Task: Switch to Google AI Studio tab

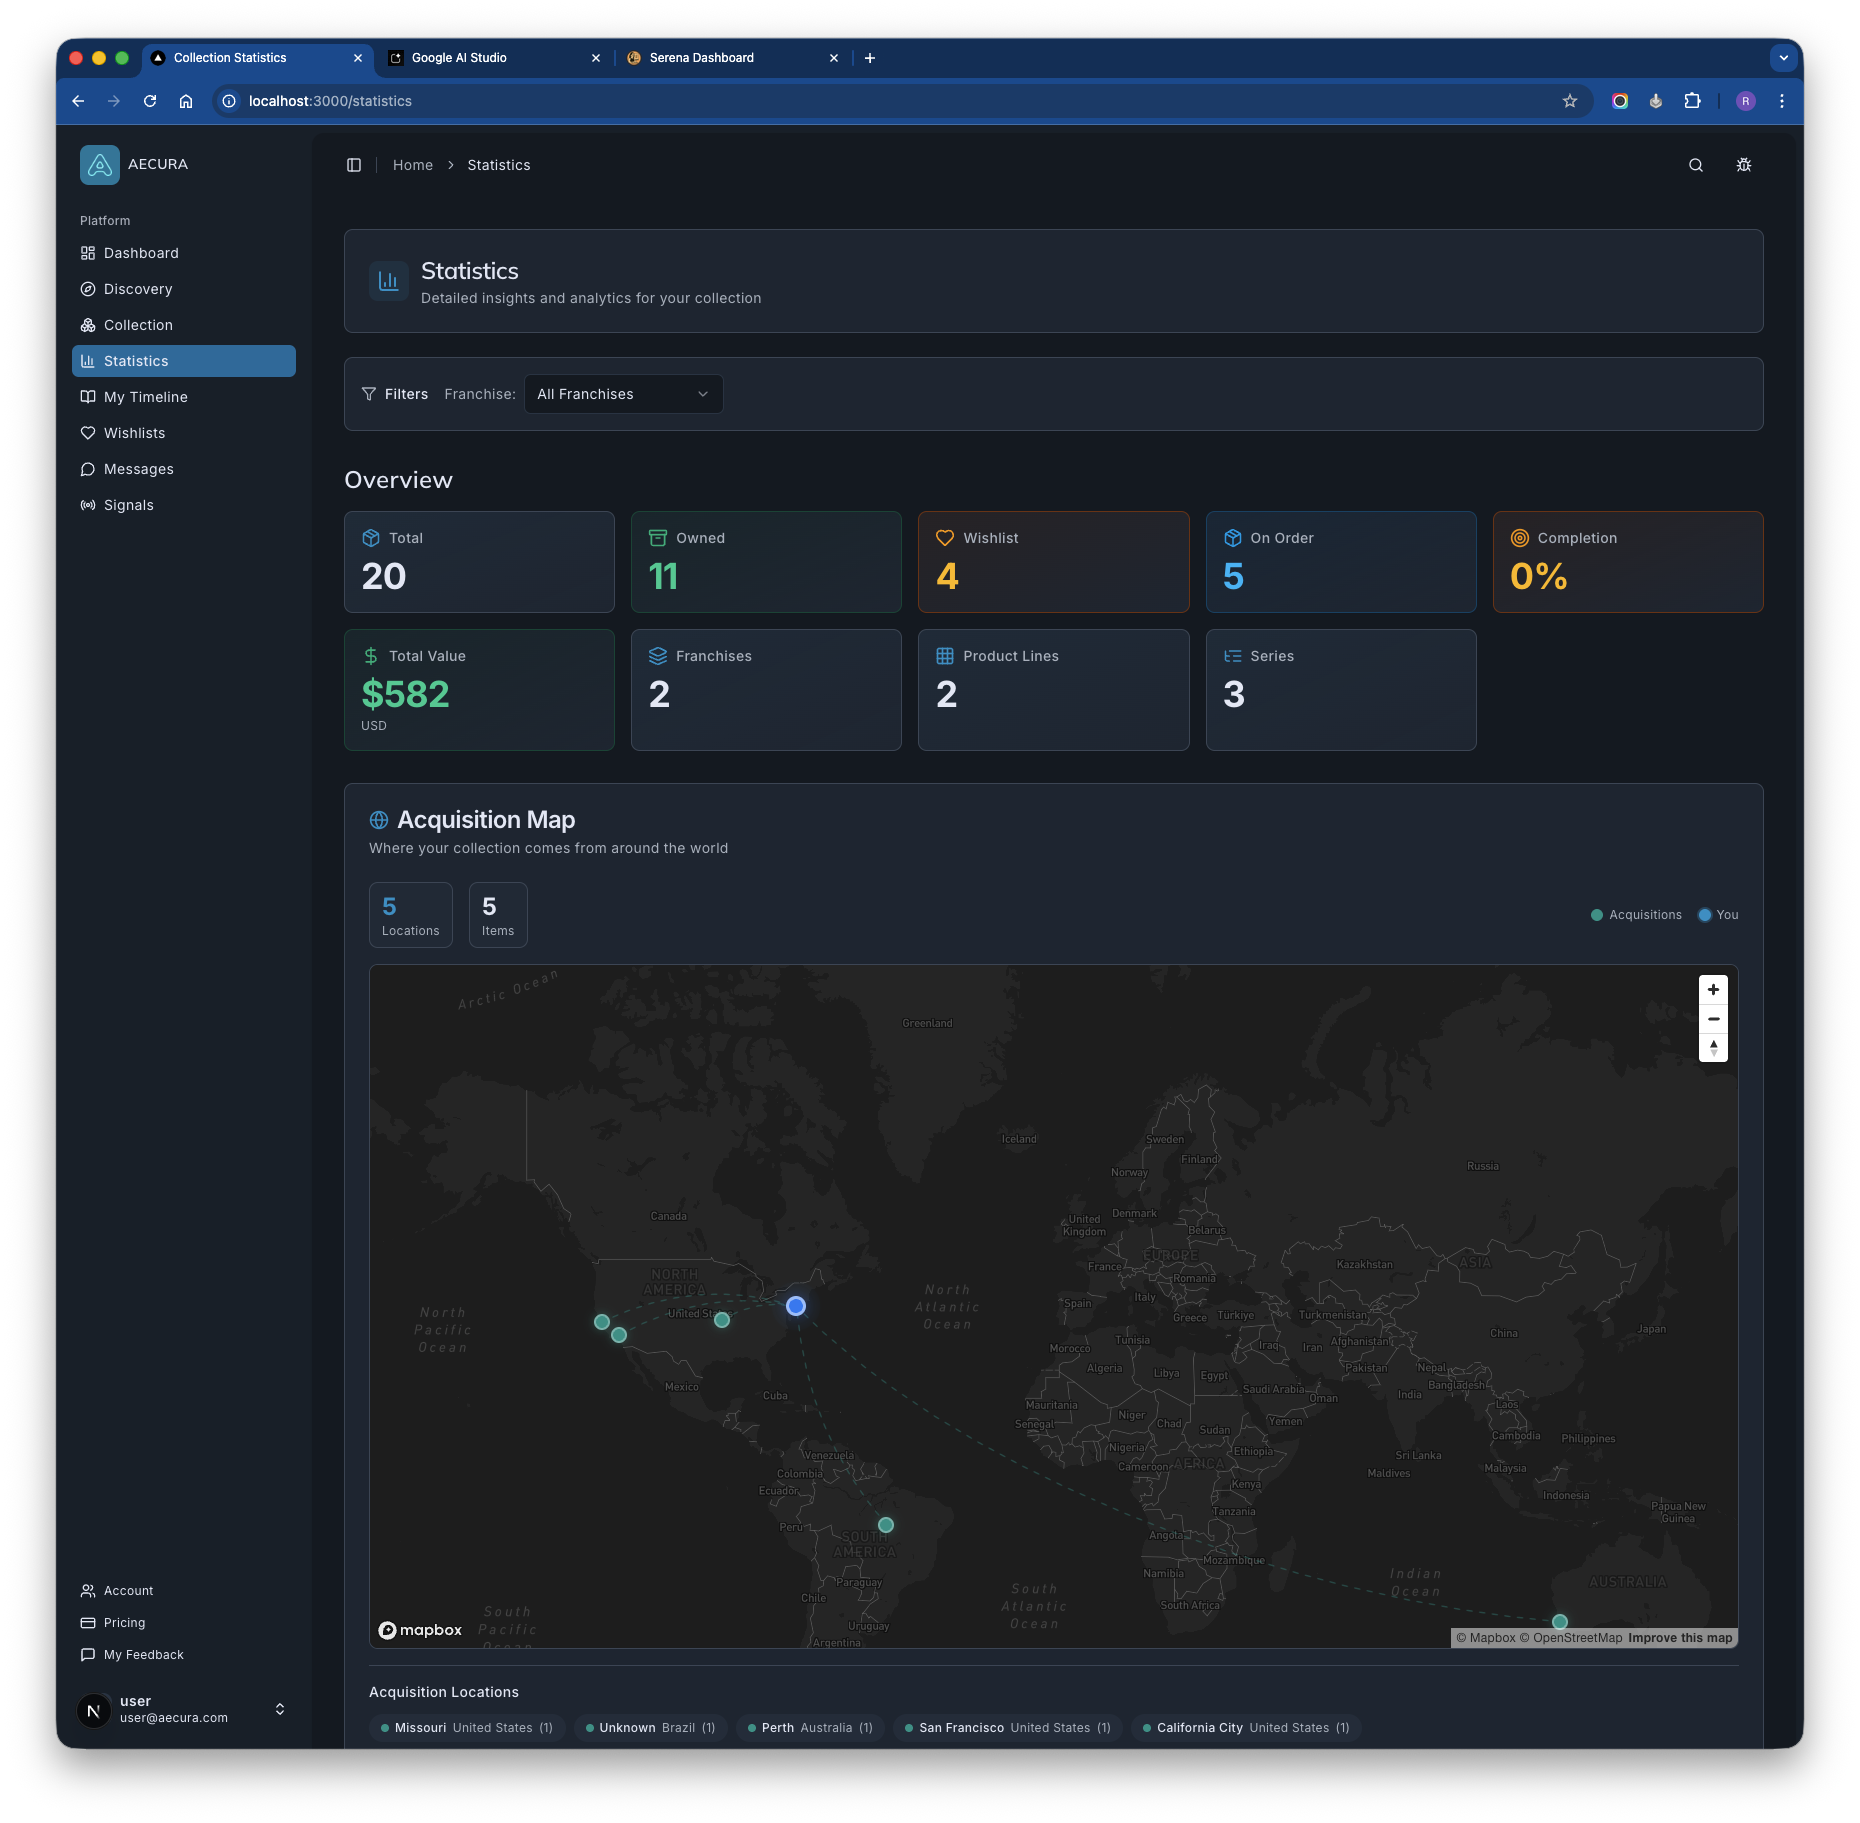Action: tap(495, 58)
